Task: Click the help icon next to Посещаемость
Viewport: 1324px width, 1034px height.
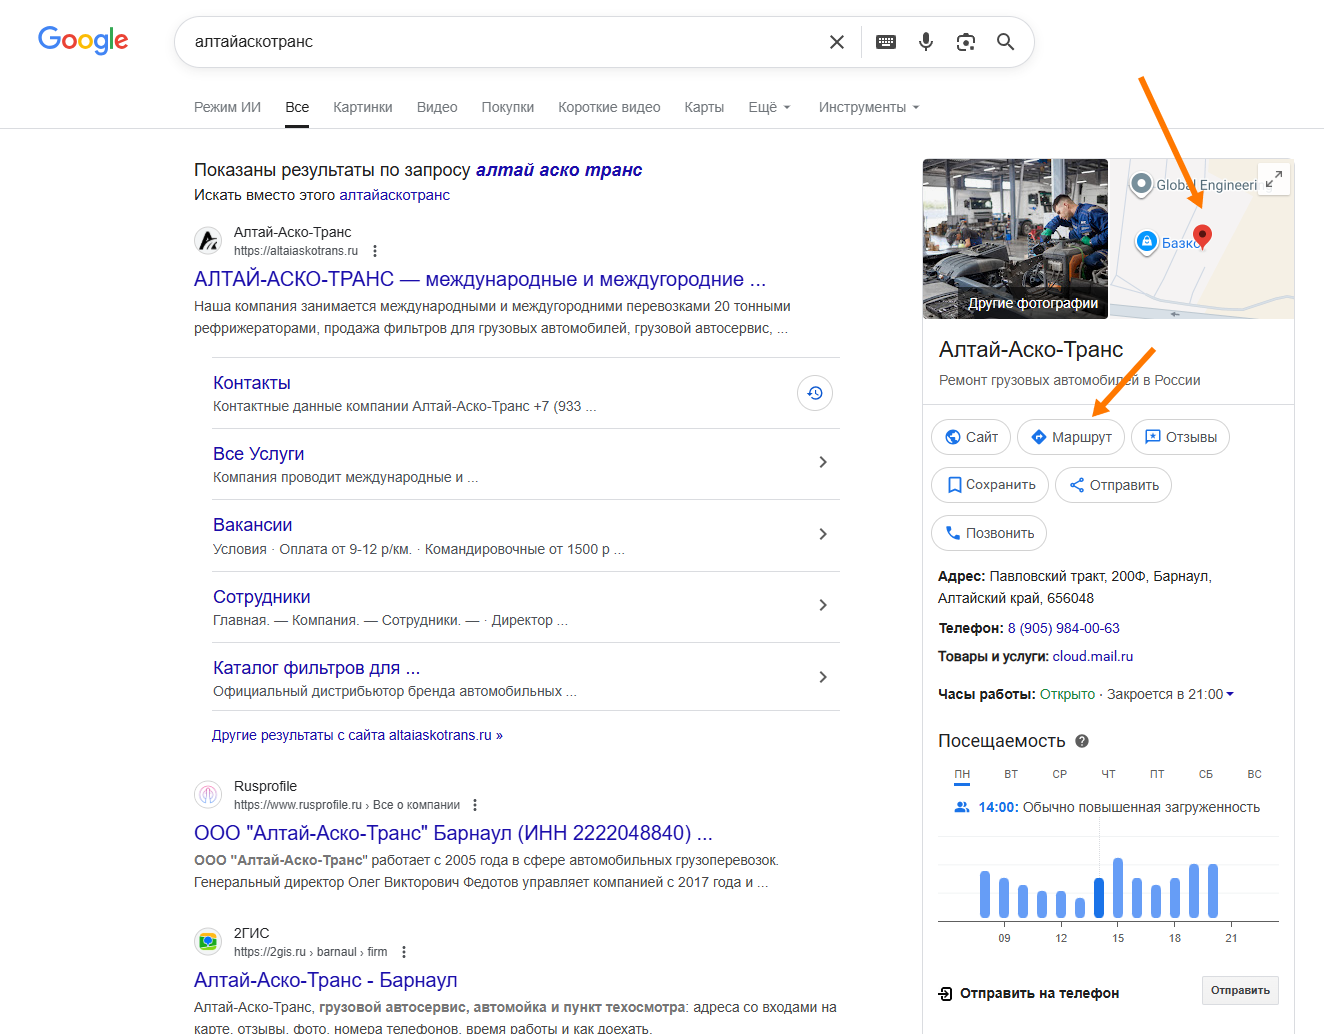Action: 1082,741
